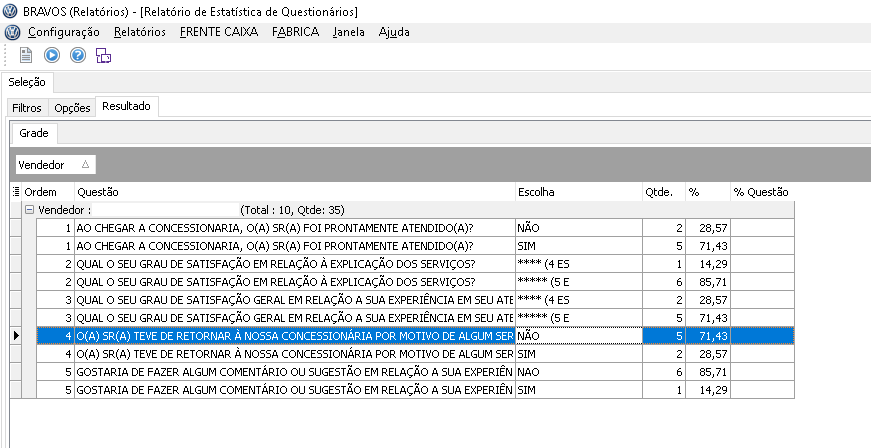Image resolution: width=871 pixels, height=448 pixels.
Task: Select EXPLICAÇÃO DOS SERVIÇOS row with 14,29
Action: (x=416, y=264)
